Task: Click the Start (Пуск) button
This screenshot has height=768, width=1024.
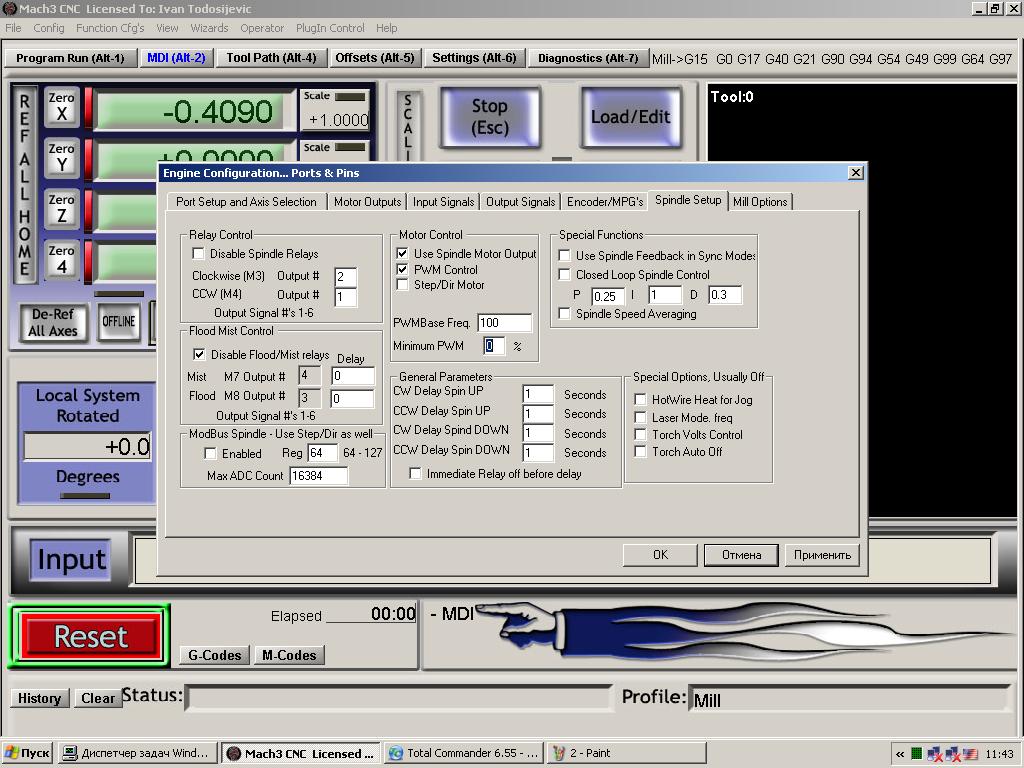Action: click(27, 753)
